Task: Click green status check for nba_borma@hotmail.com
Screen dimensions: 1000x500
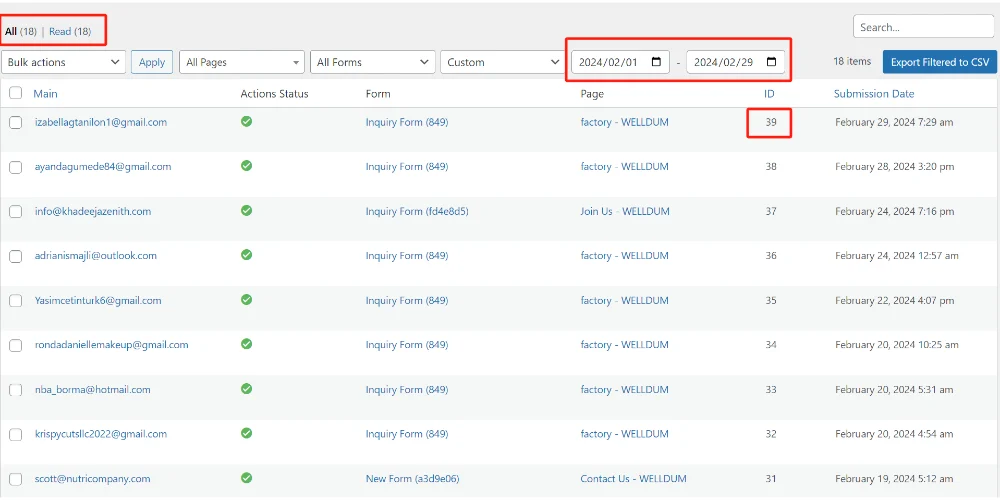Action: click(x=246, y=388)
